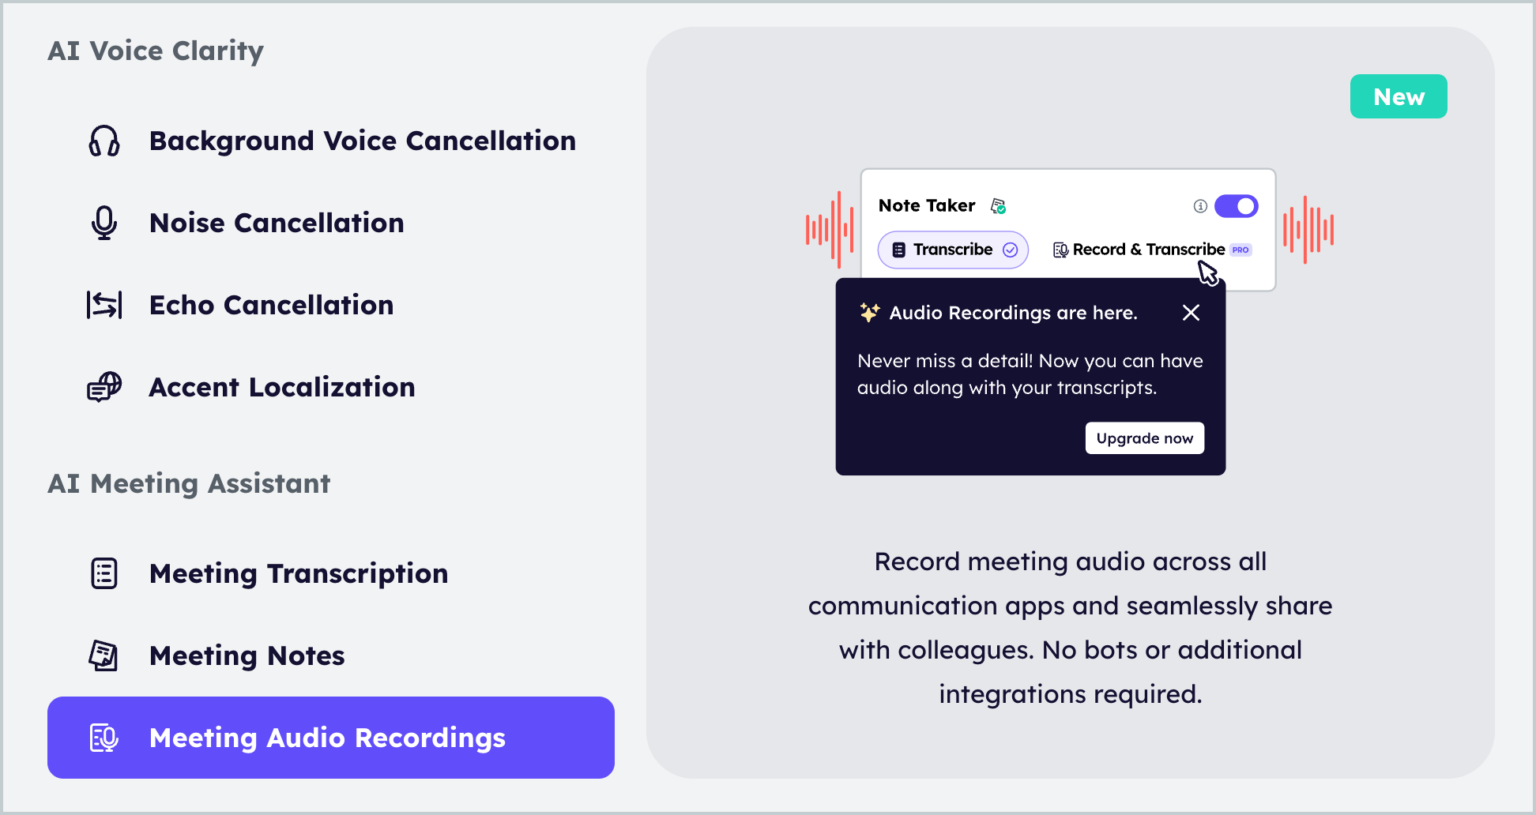Enable the Note Taker toggle switch
Screen dimensions: 1536x815
[1236, 205]
